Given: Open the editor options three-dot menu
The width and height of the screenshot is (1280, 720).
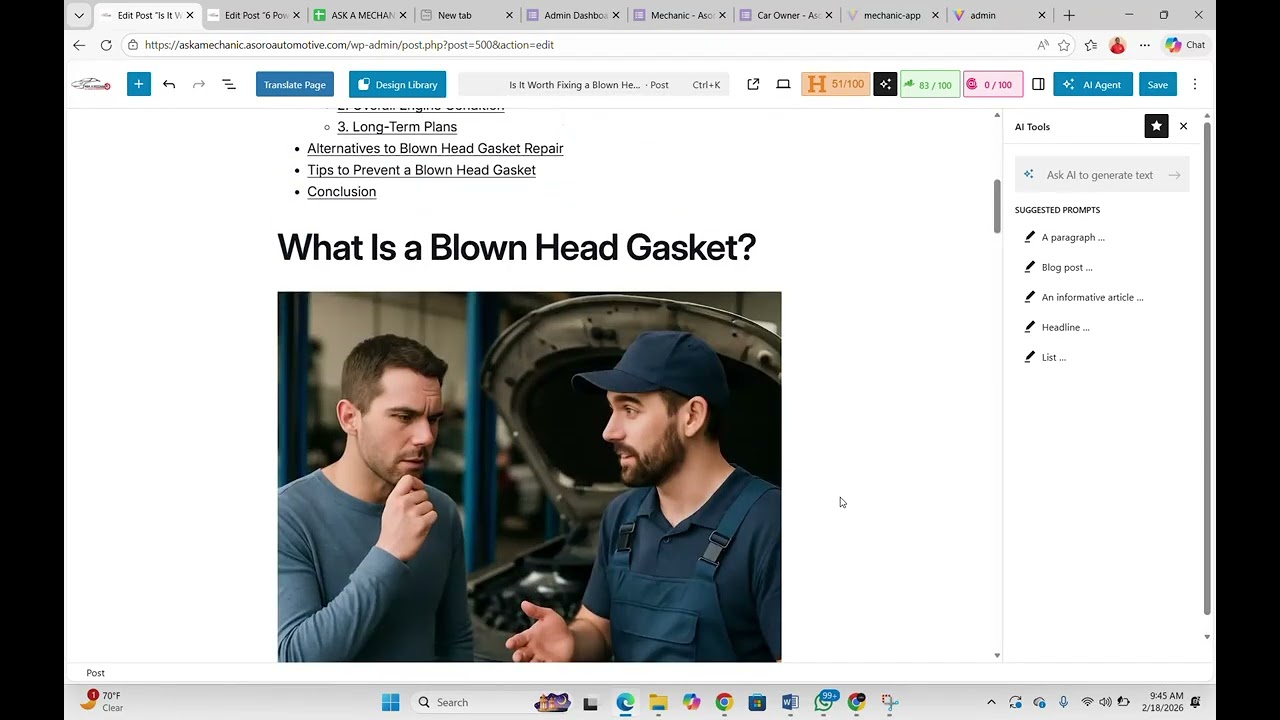Looking at the screenshot, I should (x=1194, y=85).
